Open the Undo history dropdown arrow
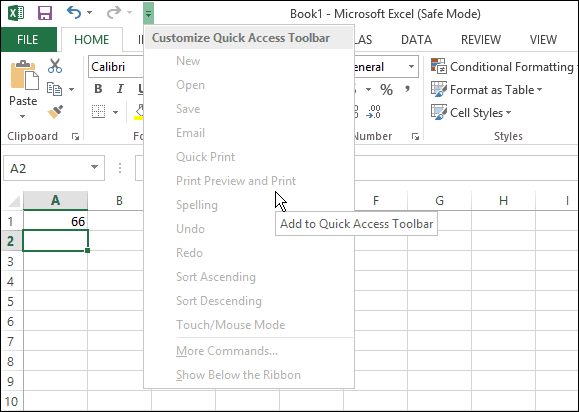Image resolution: width=579 pixels, height=412 pixels. pos(89,13)
